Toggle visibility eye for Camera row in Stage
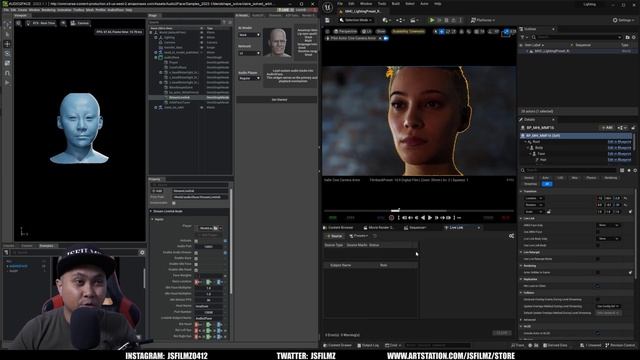 click(202, 42)
